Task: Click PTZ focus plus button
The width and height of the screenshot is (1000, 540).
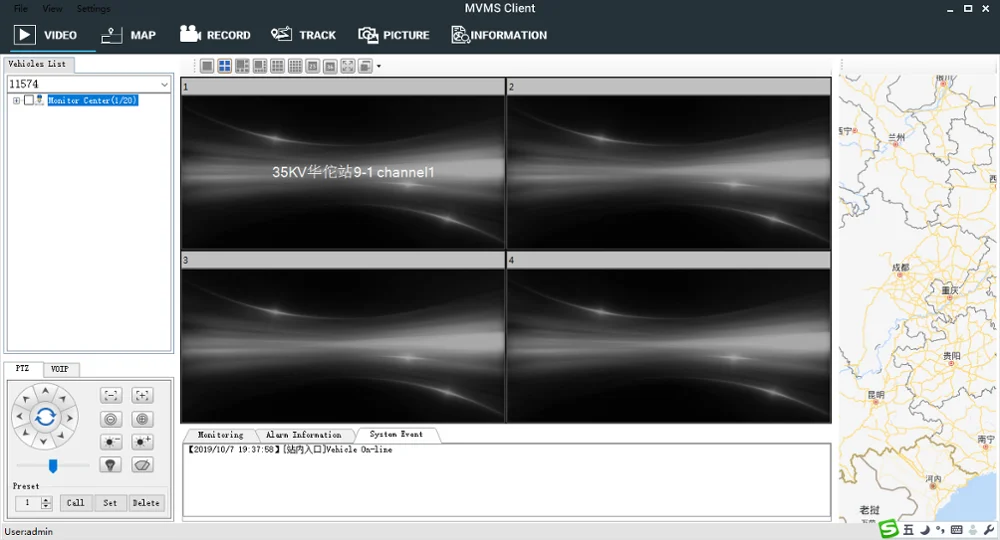Action: (142, 419)
